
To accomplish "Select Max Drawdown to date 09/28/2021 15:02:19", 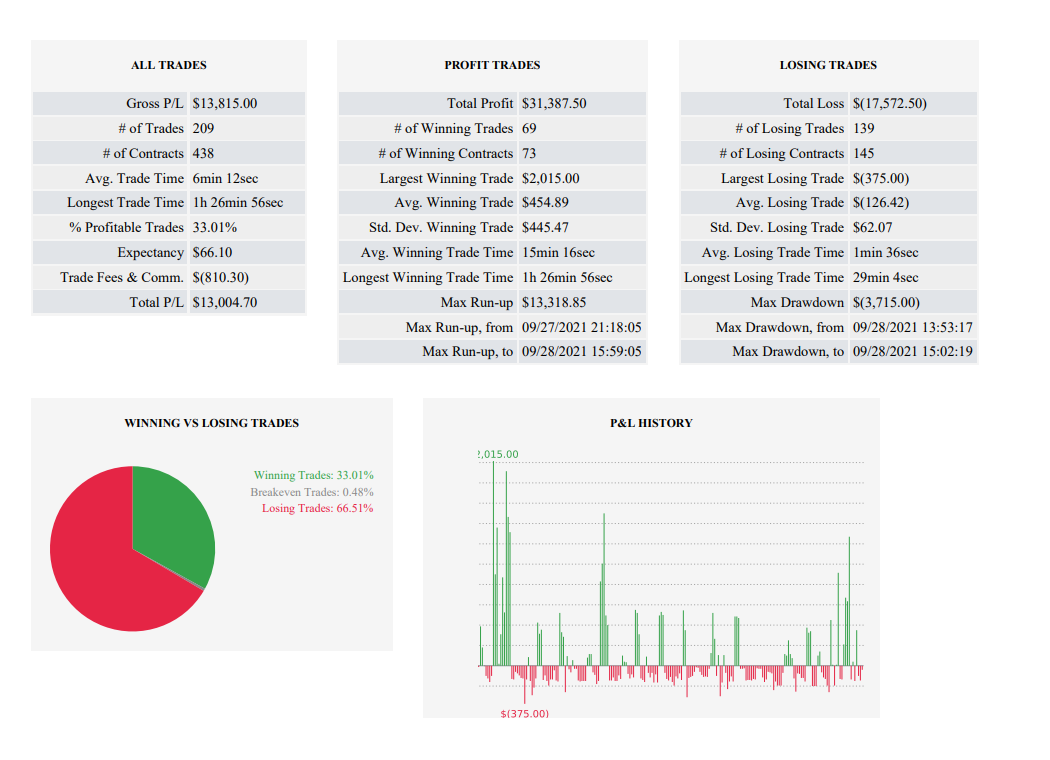I will coord(913,351).
